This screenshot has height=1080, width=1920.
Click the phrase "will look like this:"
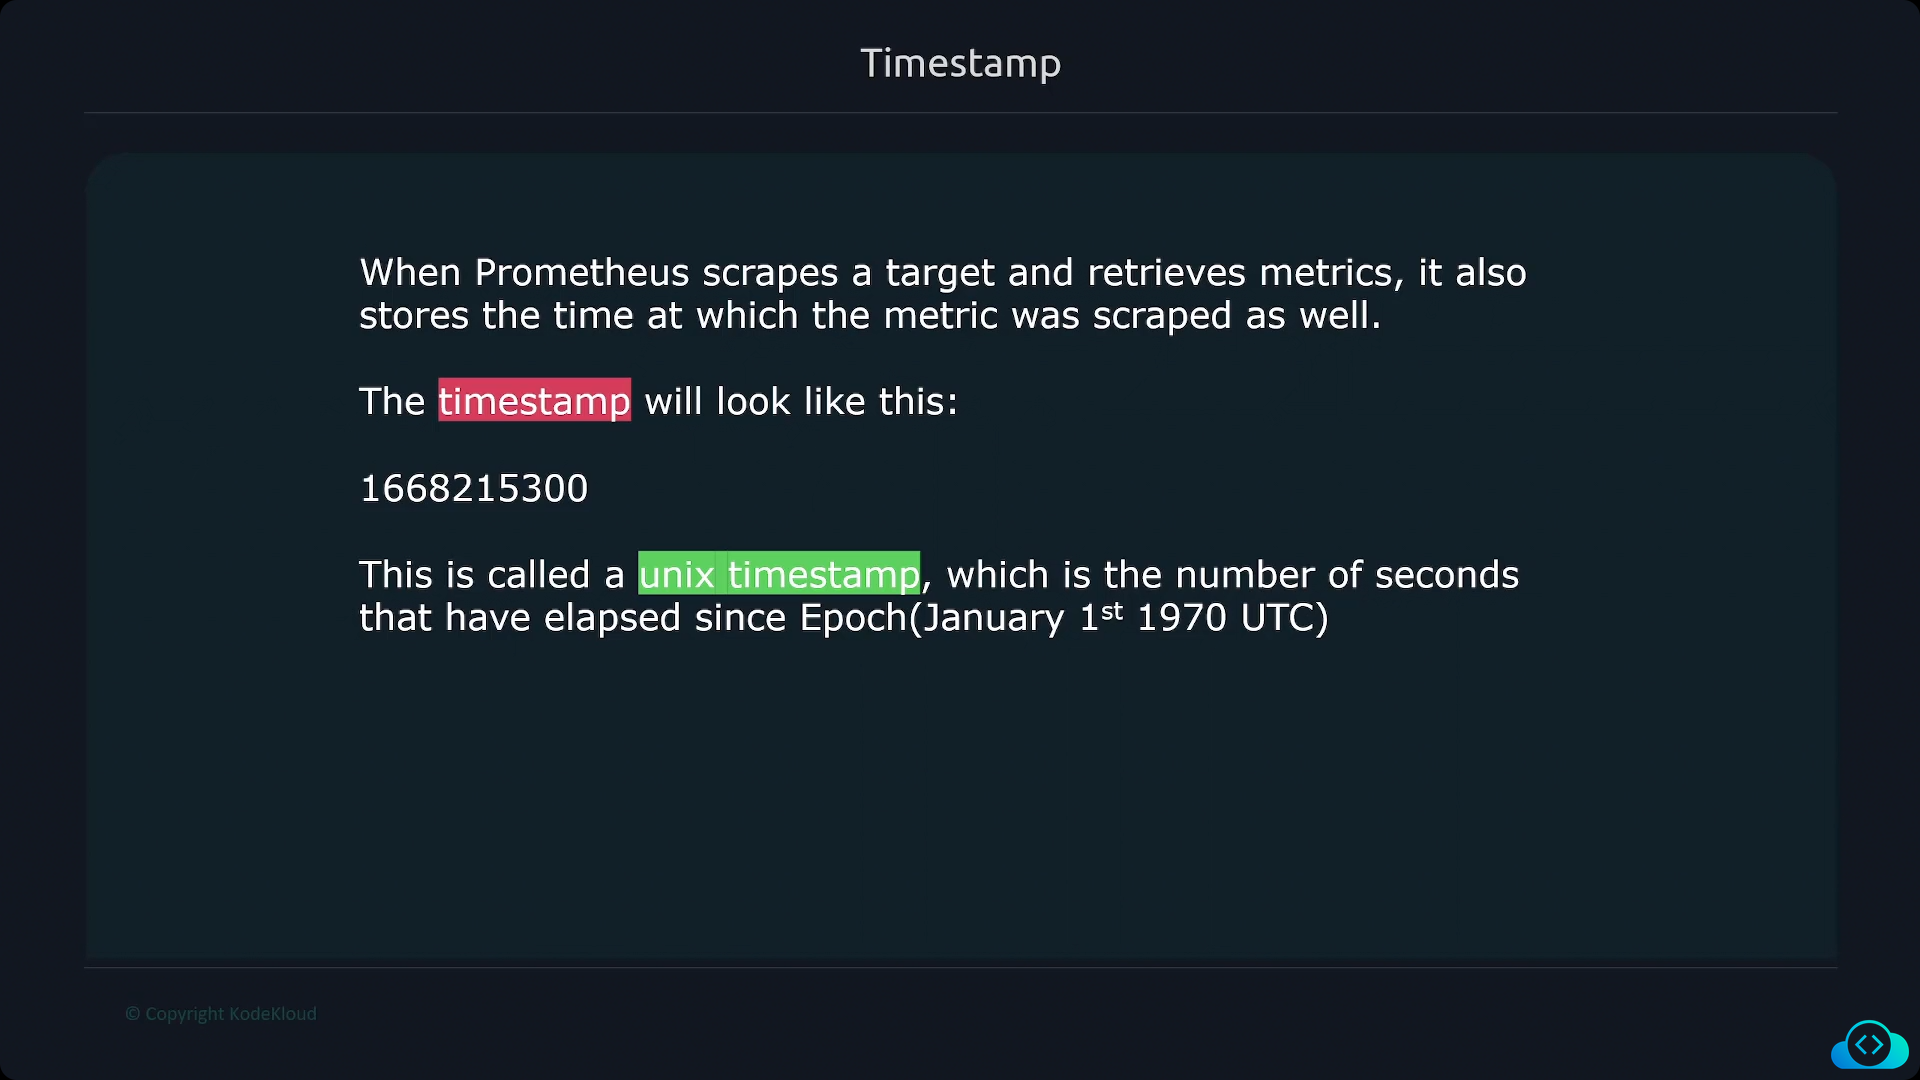coord(801,401)
